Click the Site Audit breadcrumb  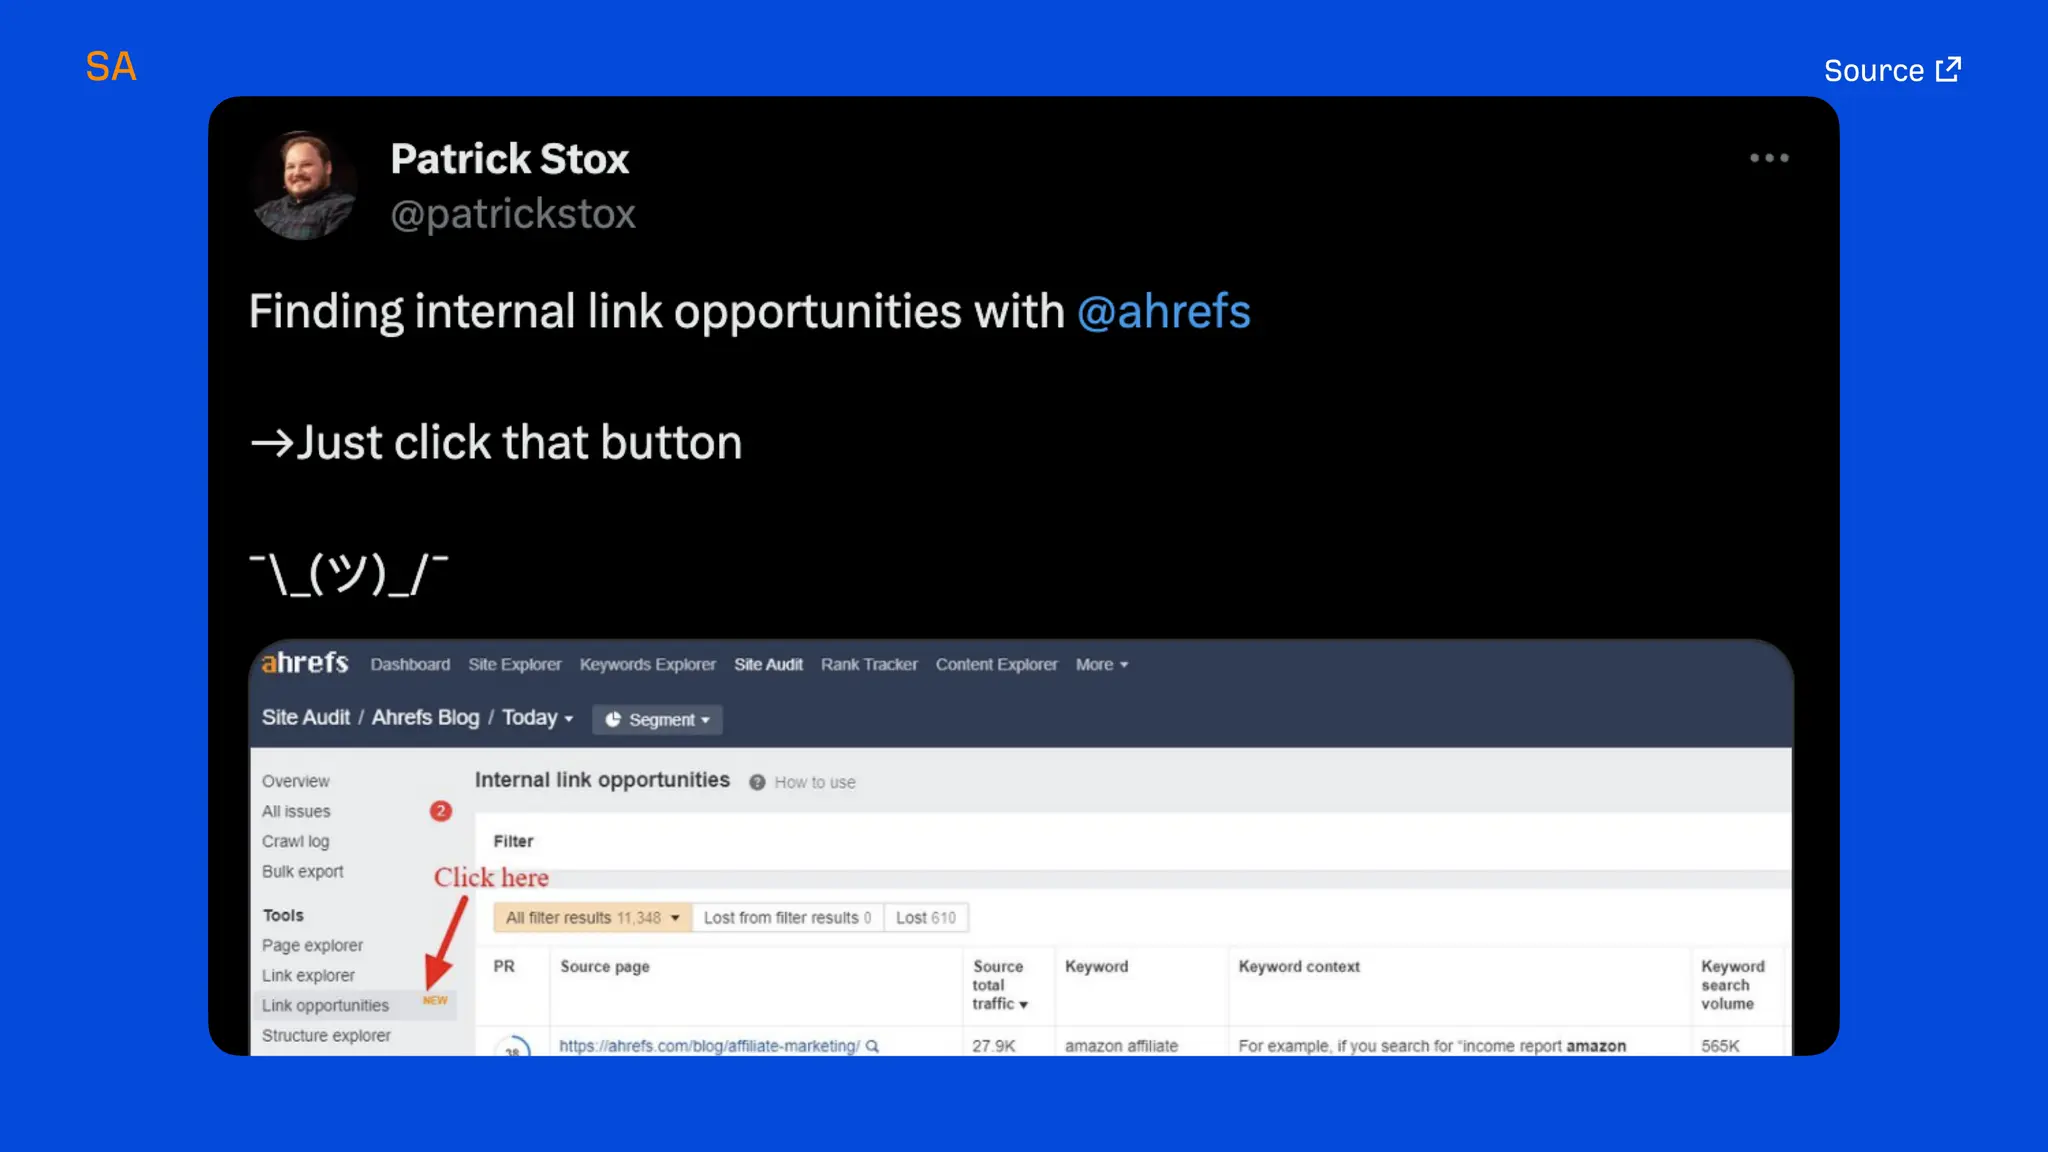click(306, 717)
